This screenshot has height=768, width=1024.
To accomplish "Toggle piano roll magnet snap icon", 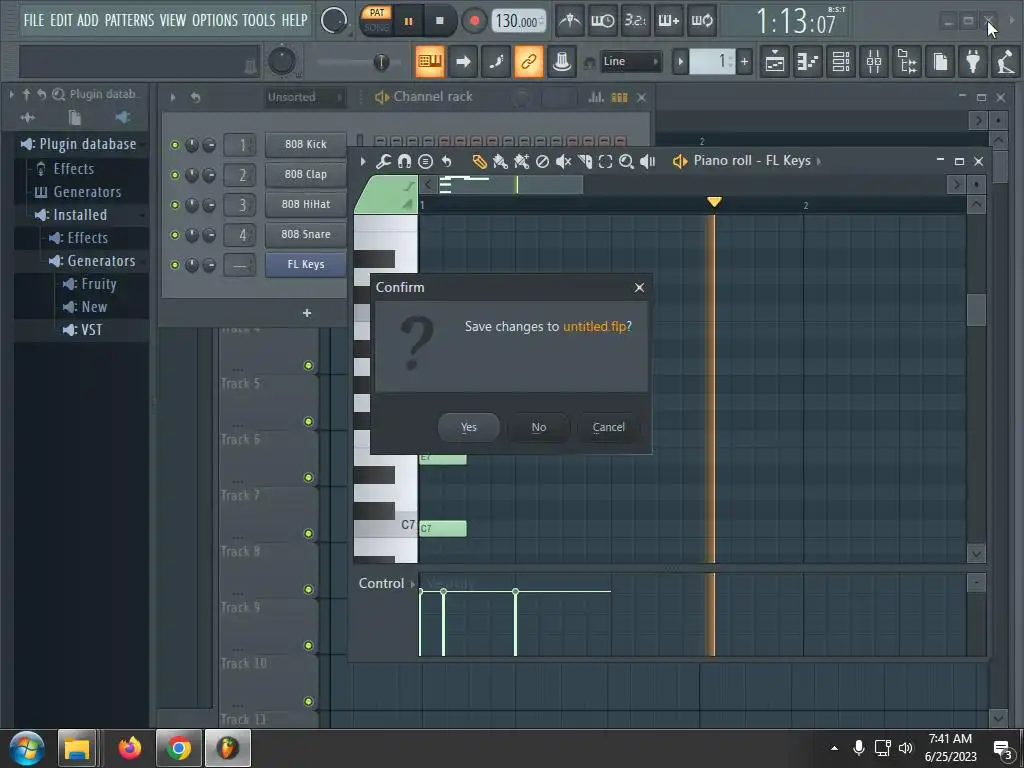I will pyautogui.click(x=404, y=161).
